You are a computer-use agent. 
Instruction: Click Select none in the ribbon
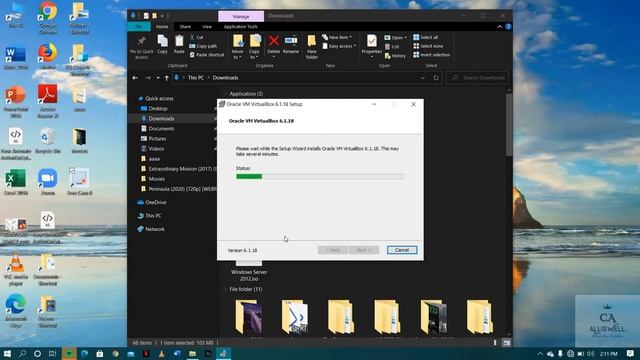click(x=428, y=46)
